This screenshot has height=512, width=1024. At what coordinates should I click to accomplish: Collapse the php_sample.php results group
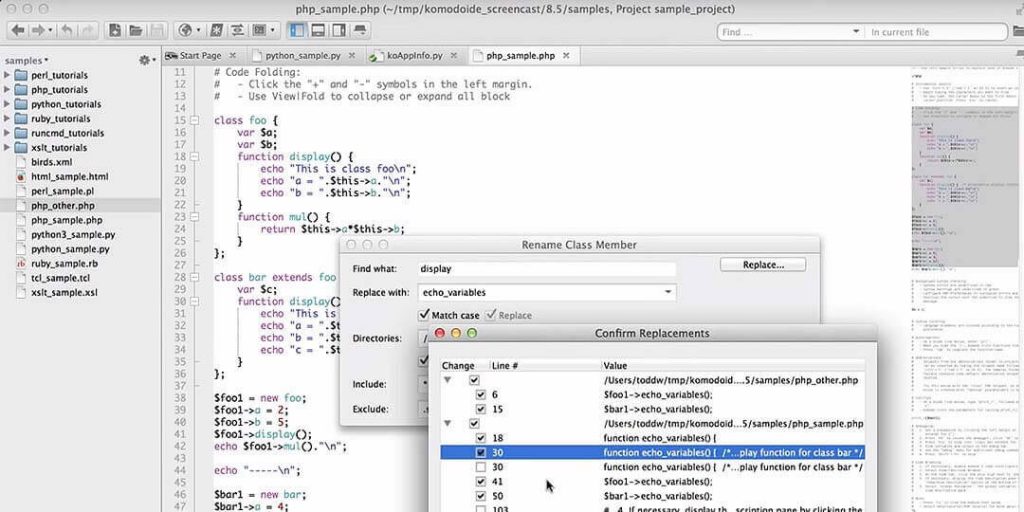pos(447,424)
